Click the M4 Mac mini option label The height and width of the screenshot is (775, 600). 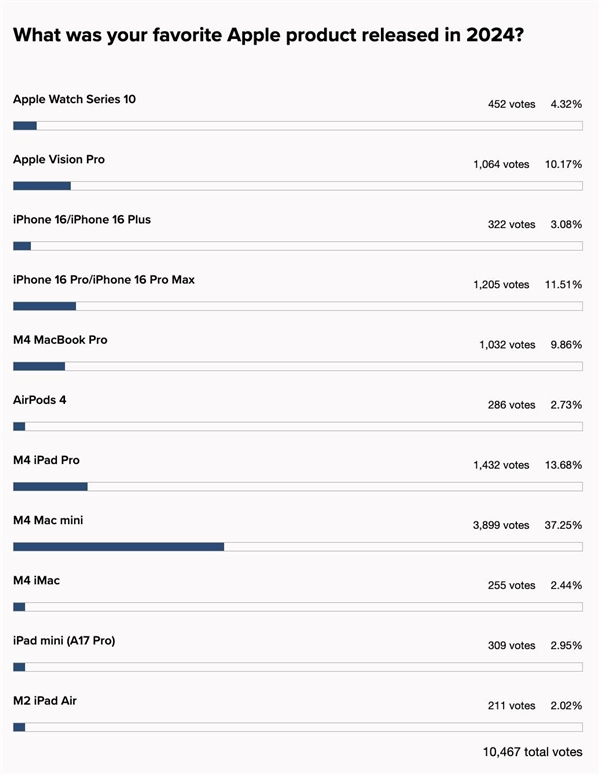48,520
